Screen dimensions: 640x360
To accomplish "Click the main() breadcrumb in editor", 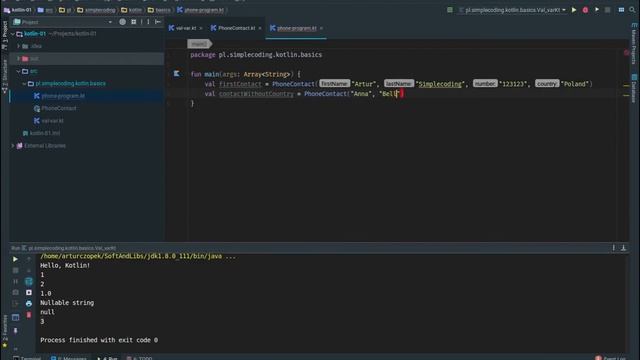I will click(x=199, y=44).
